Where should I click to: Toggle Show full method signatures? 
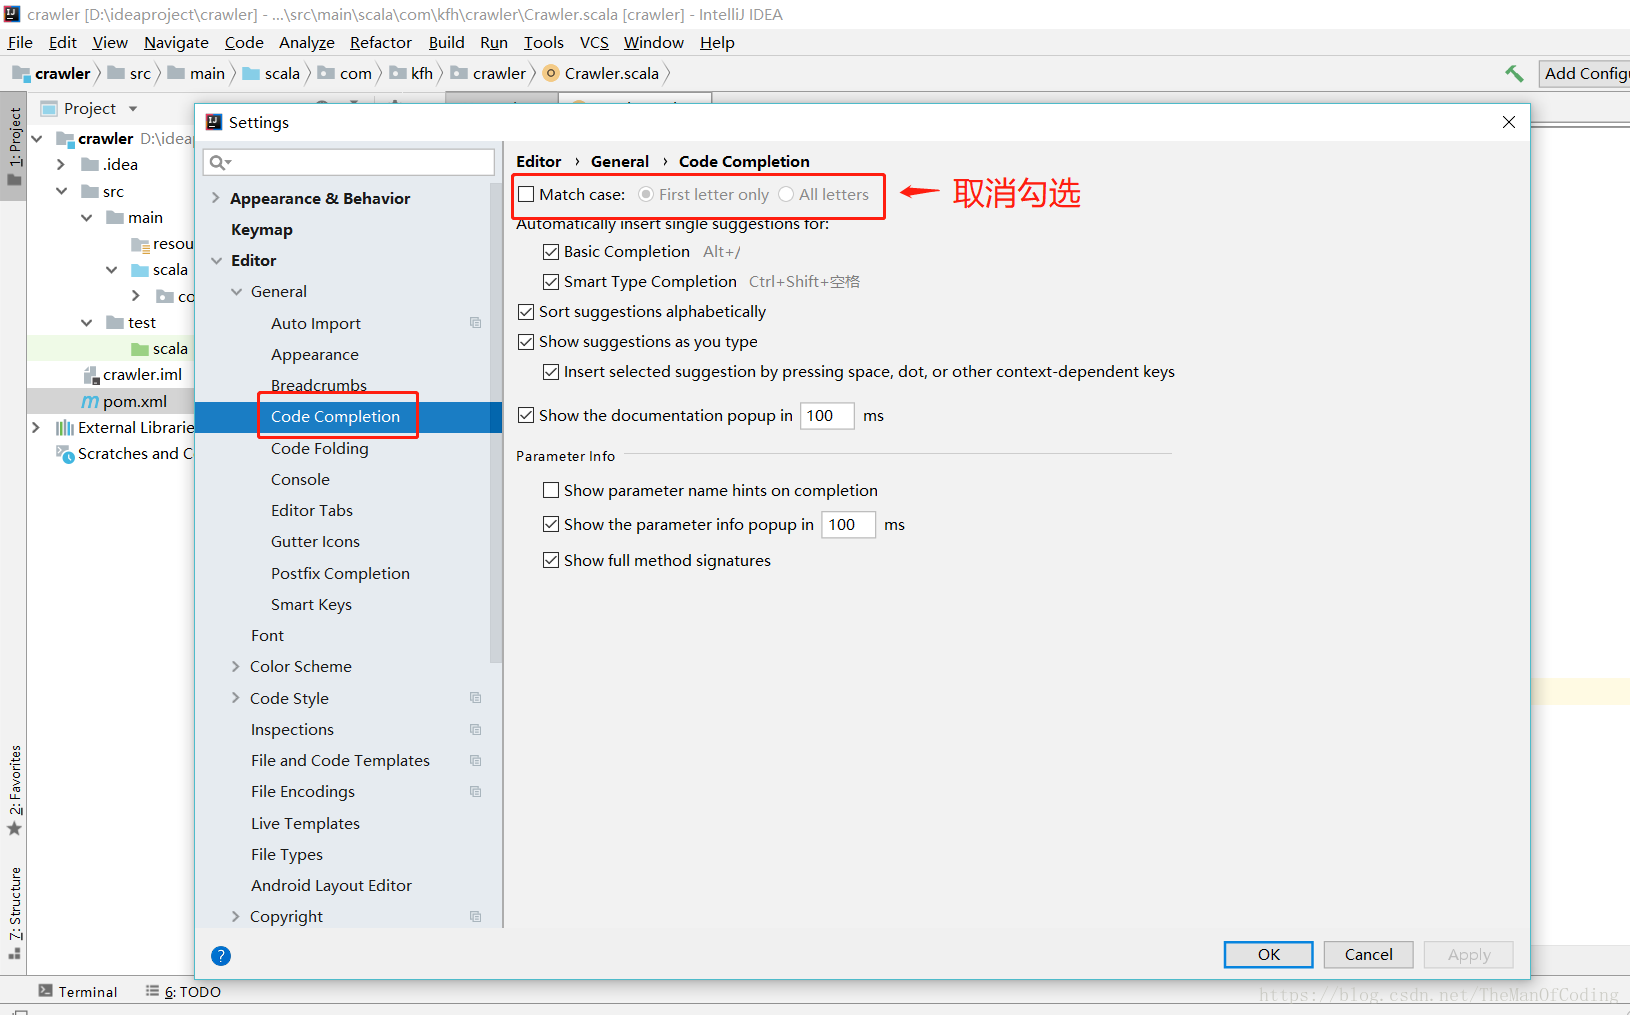551,560
